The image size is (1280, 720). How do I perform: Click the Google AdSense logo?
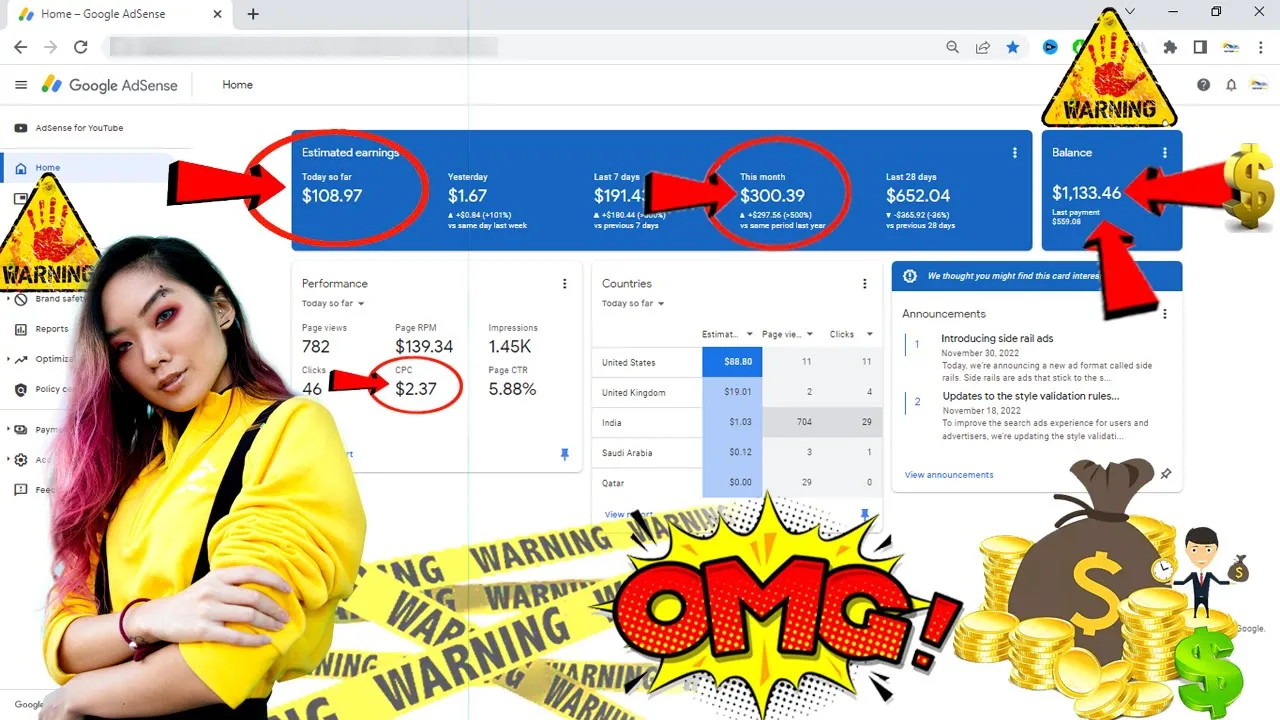pyautogui.click(x=110, y=85)
